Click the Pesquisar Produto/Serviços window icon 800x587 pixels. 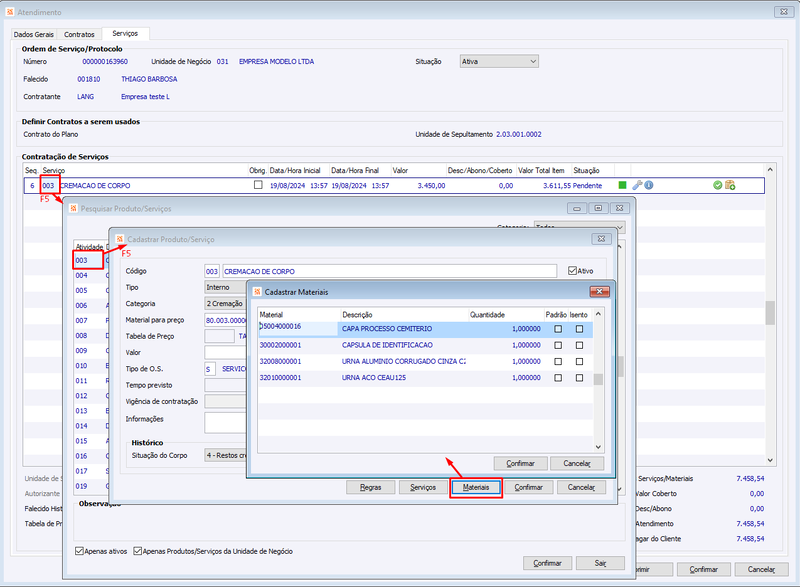[73, 208]
